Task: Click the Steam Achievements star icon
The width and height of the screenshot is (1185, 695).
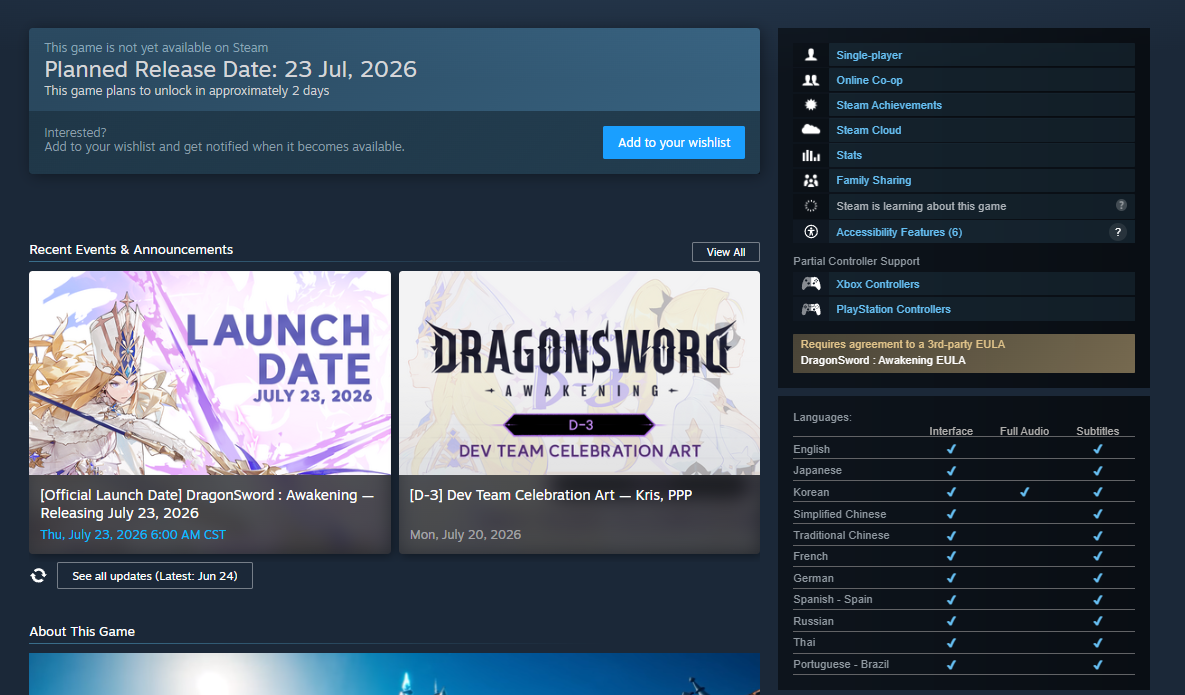Action: pos(811,105)
